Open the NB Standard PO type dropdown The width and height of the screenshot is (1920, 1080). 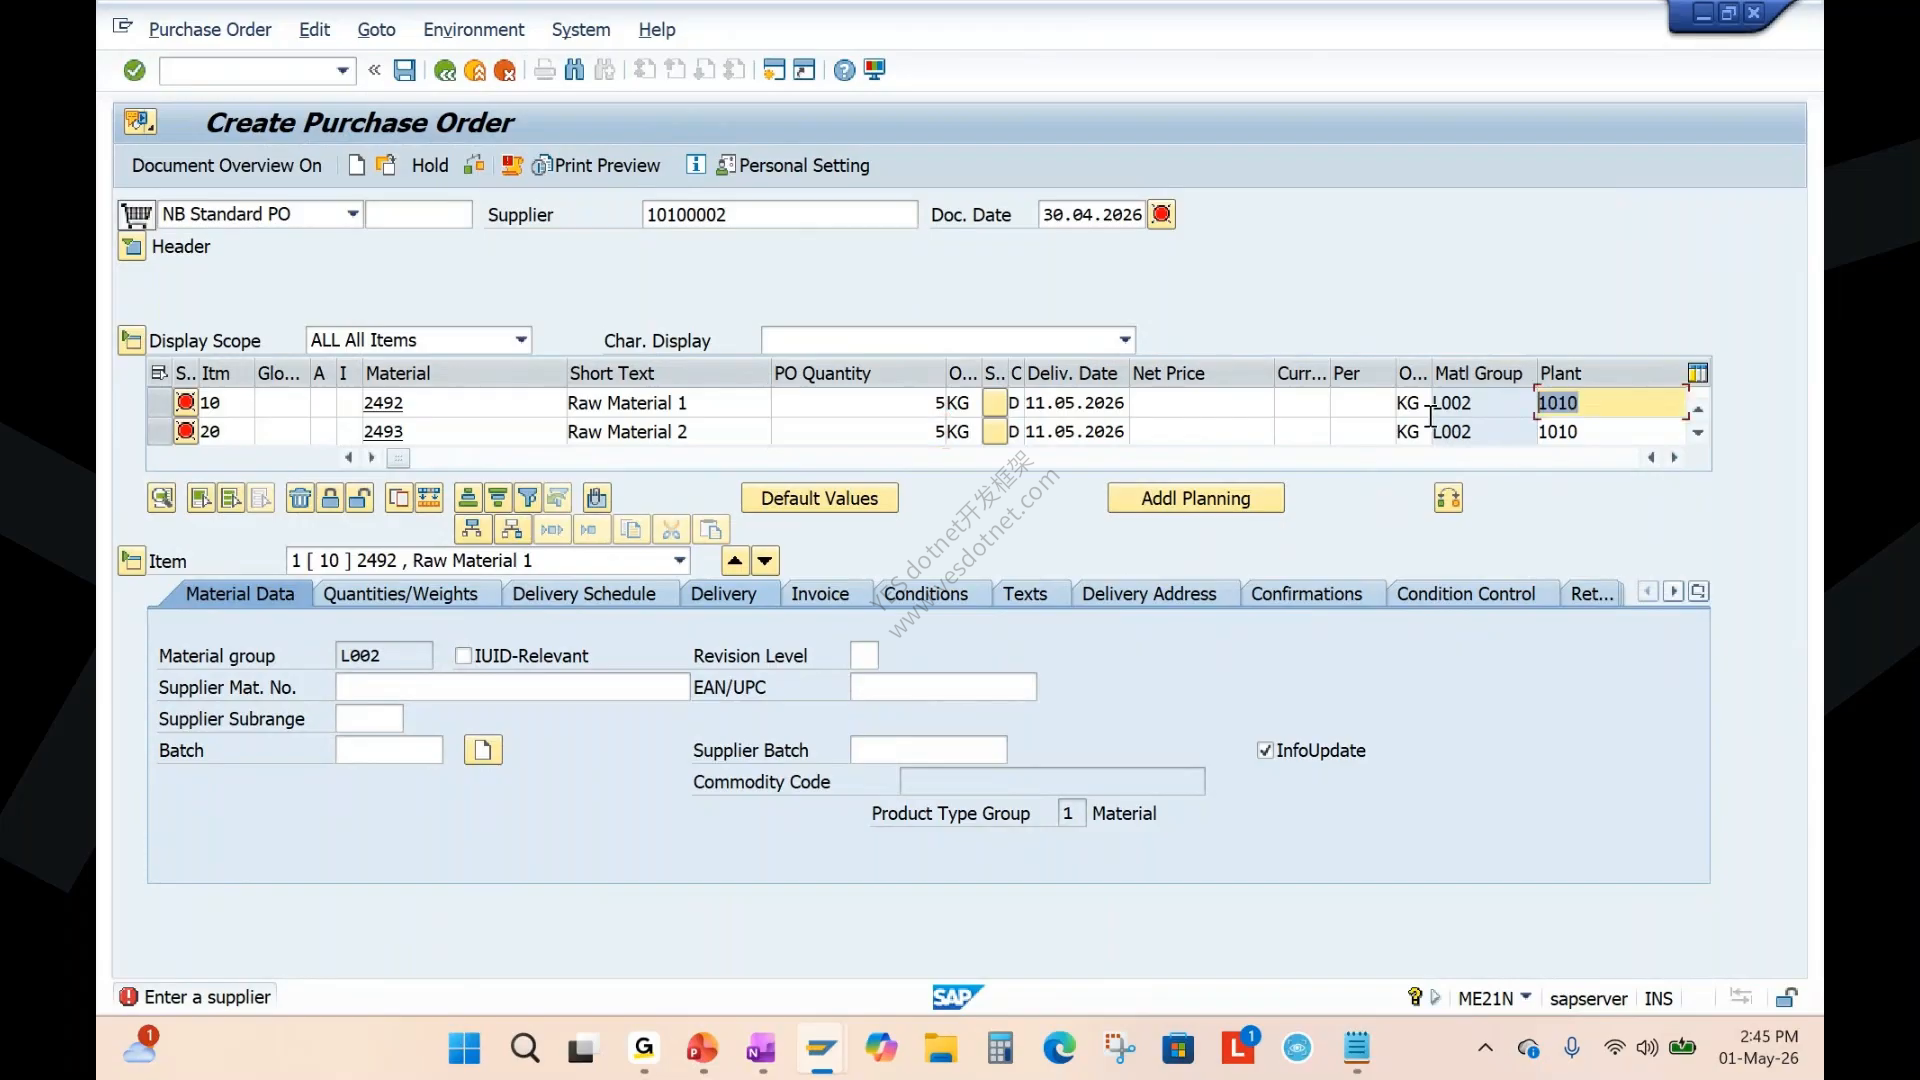pos(352,214)
